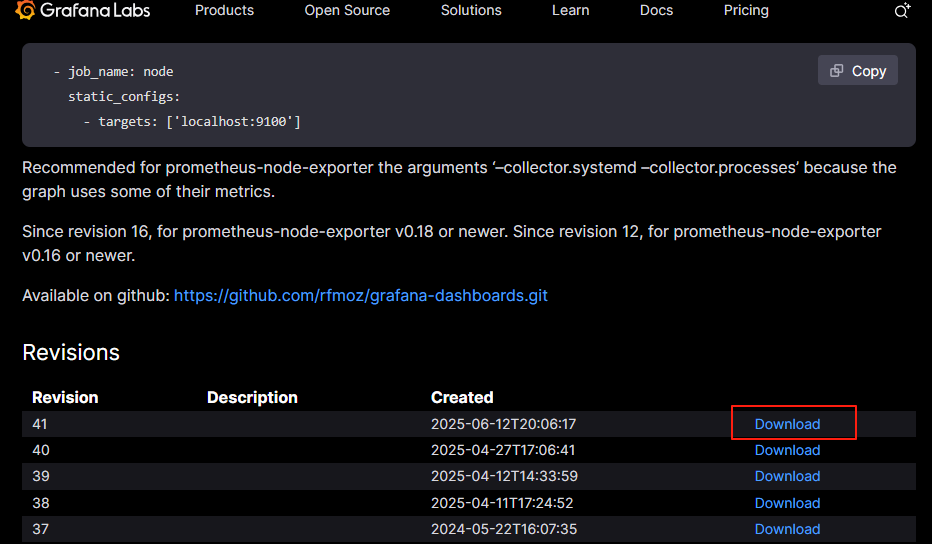Download revision 41
This screenshot has height=544, width=932.
point(787,424)
